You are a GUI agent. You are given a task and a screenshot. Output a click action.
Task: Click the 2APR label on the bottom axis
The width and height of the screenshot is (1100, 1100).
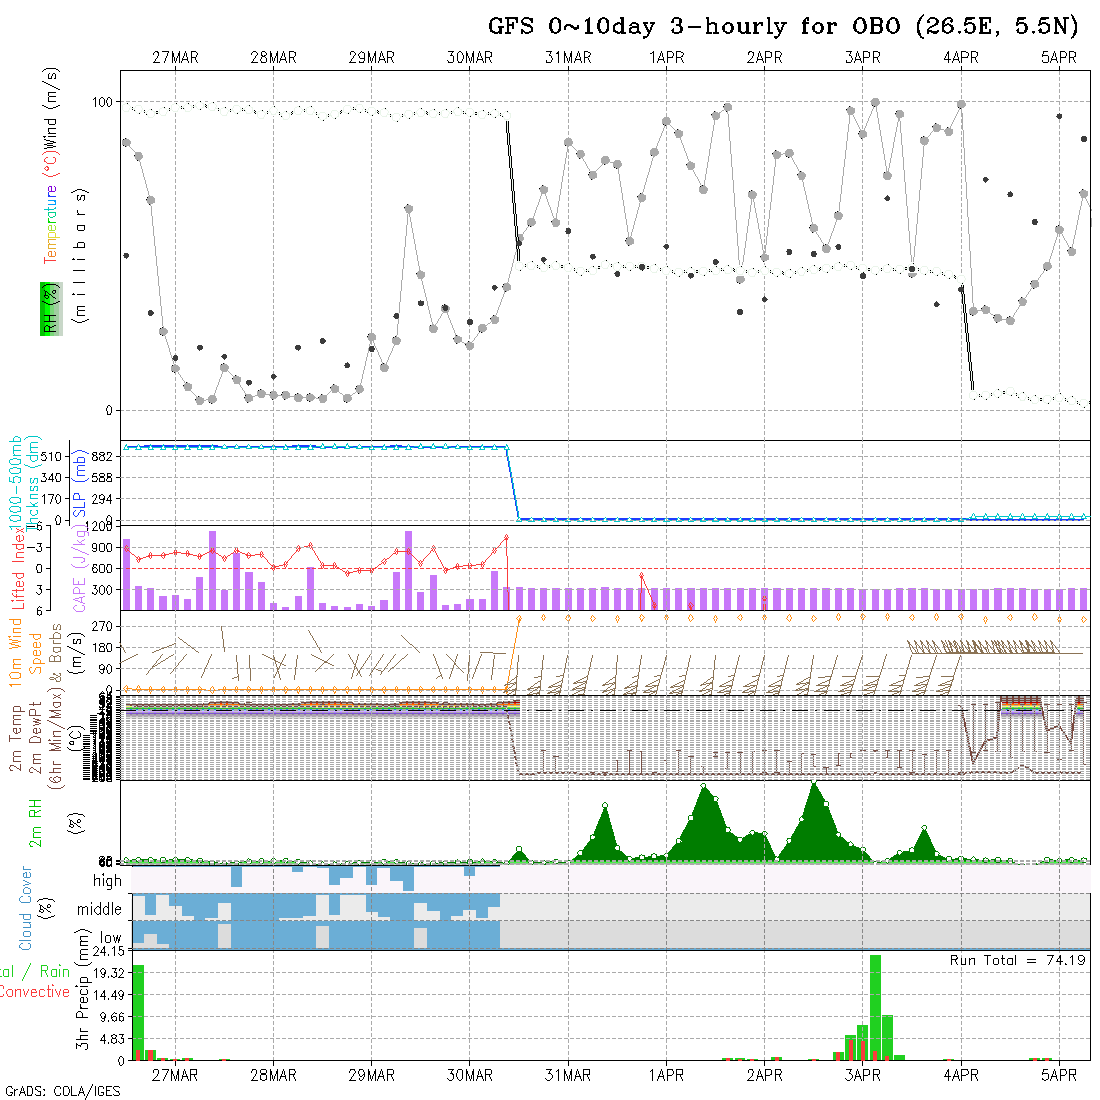(764, 1075)
